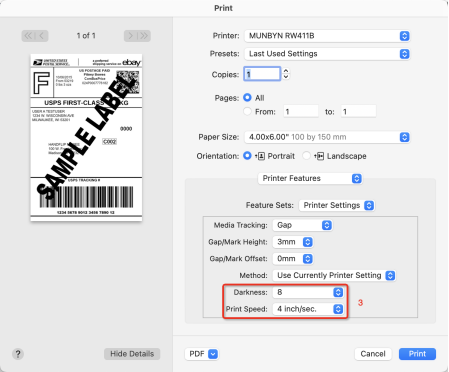
Task: Open the Media Tracking Gap dropdown
Action: pyautogui.click(x=302, y=225)
